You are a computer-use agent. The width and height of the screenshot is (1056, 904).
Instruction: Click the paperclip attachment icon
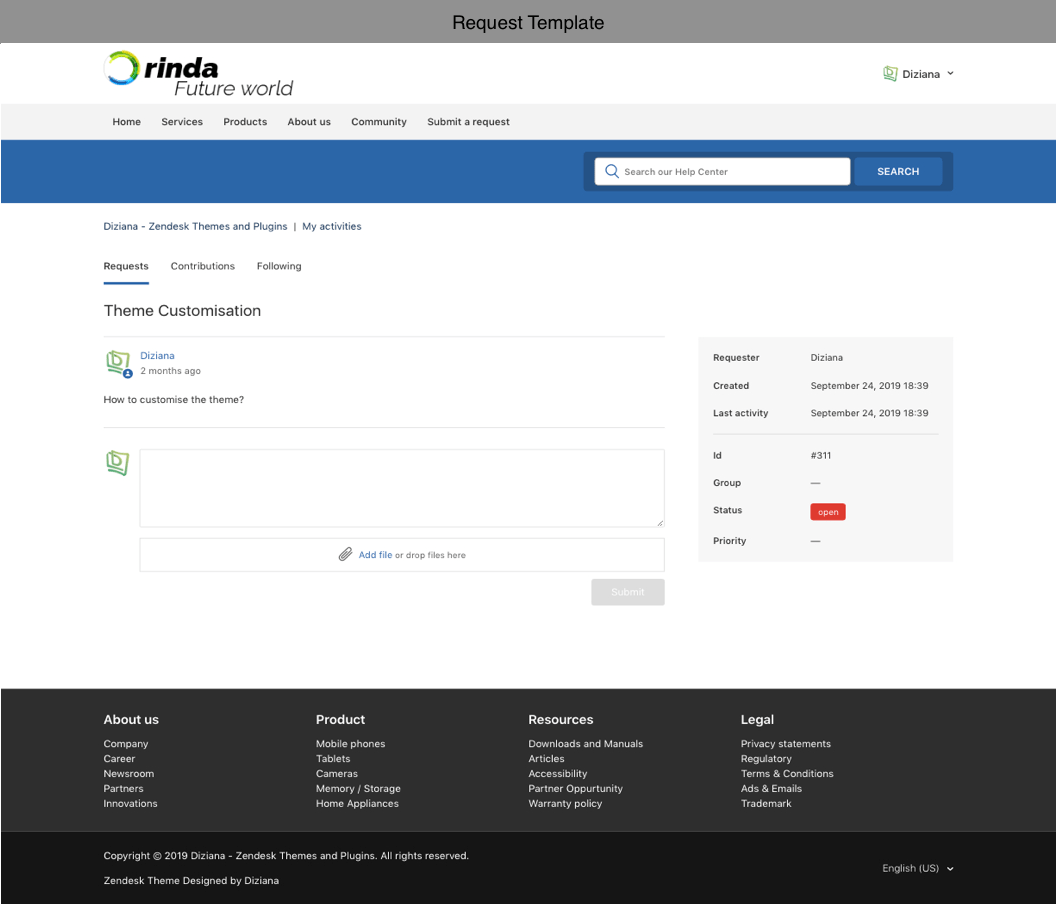click(345, 555)
